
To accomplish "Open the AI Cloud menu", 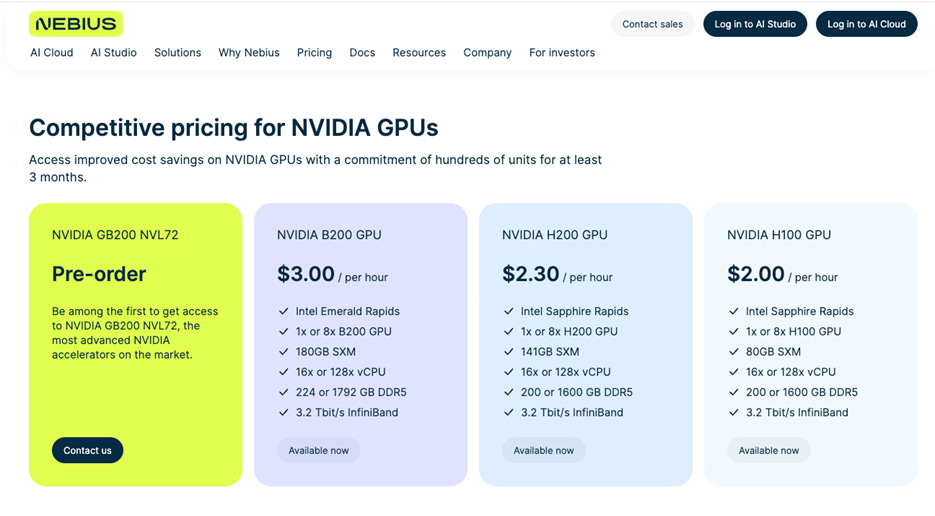I will (x=52, y=52).
